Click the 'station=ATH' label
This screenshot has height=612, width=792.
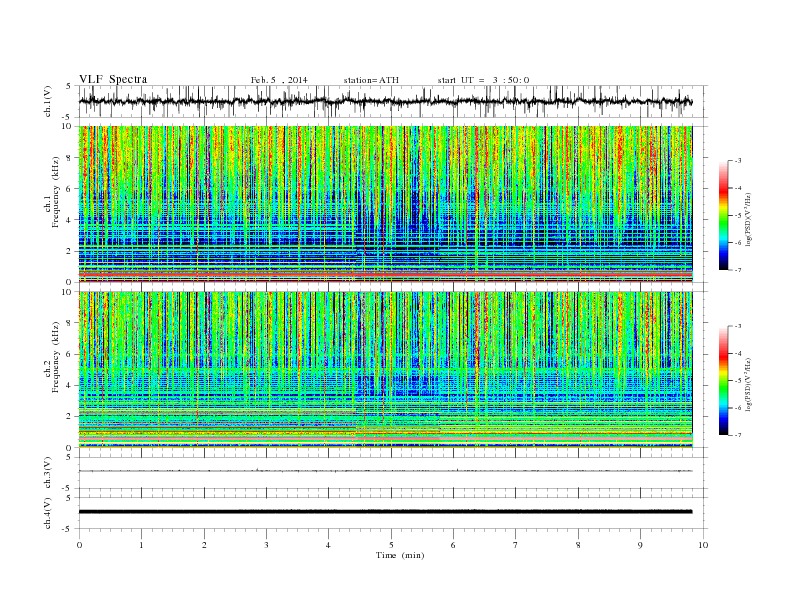371,80
